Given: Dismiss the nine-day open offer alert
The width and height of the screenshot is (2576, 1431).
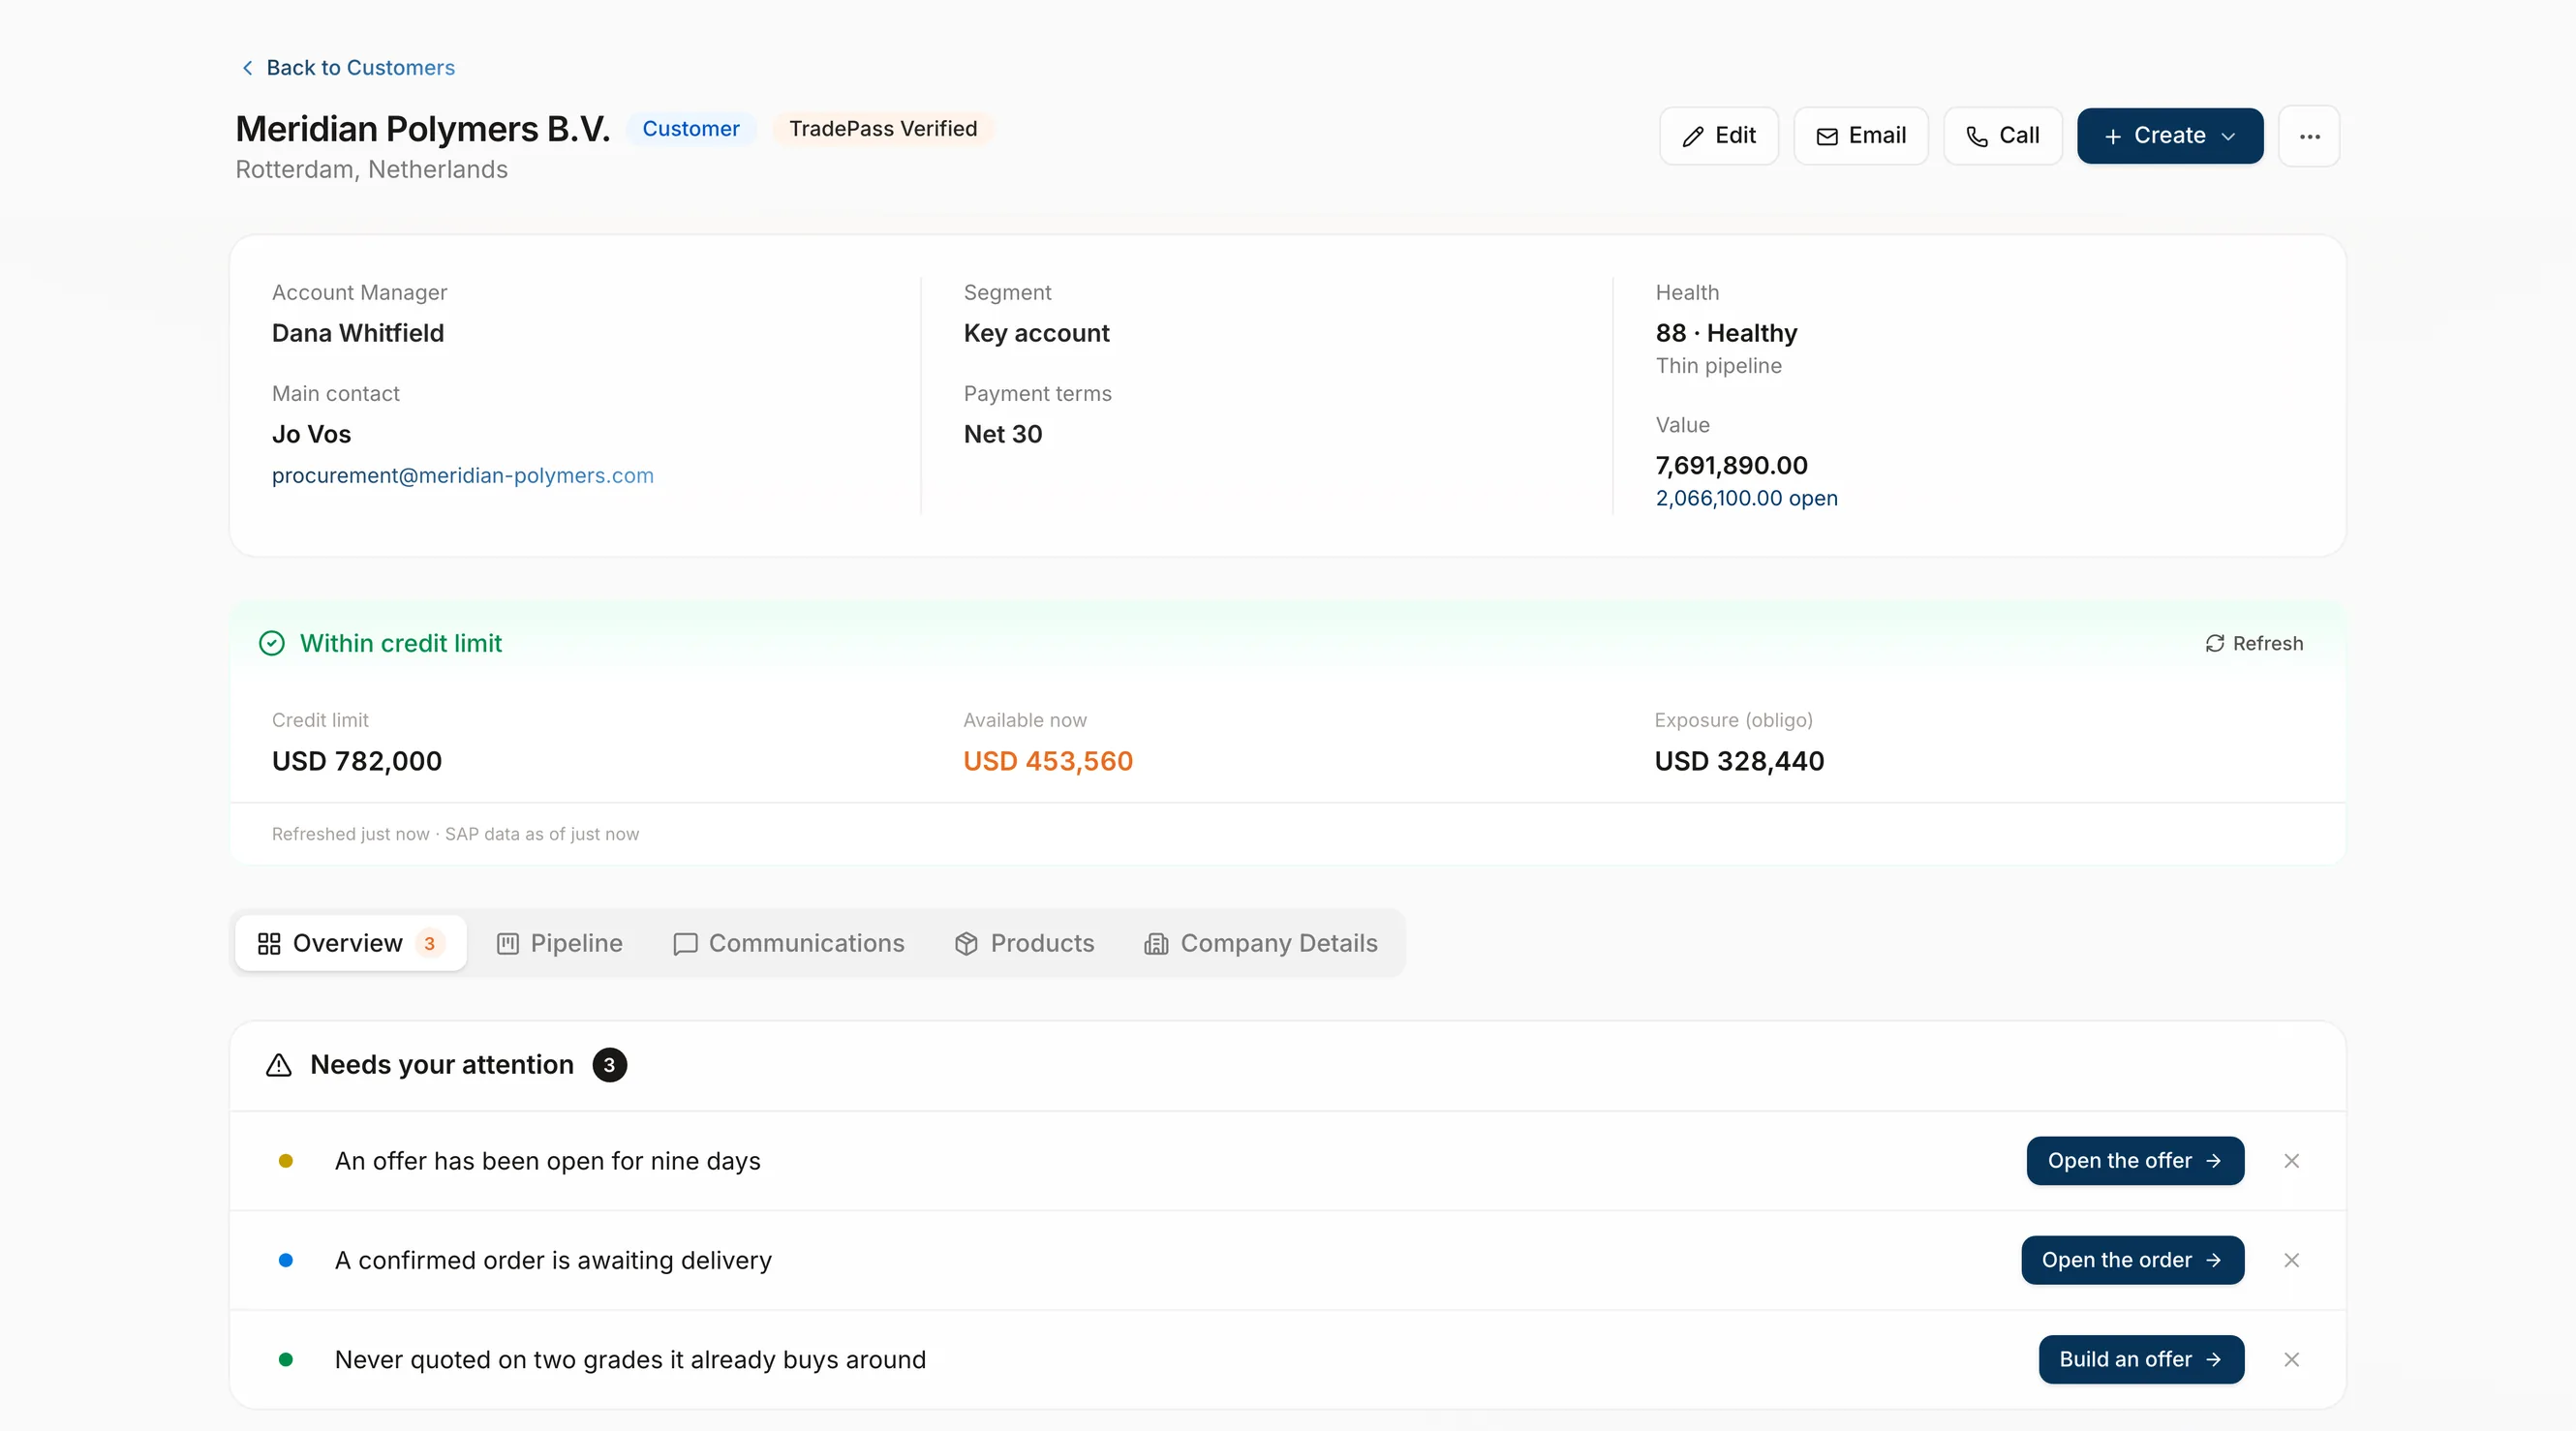Looking at the screenshot, I should point(2291,1161).
